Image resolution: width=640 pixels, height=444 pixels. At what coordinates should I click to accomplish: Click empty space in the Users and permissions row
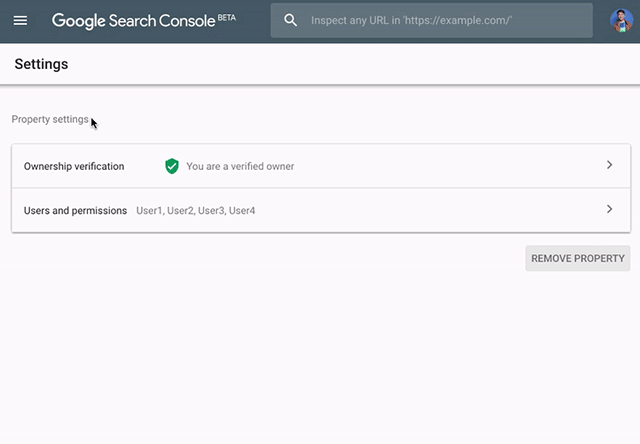(x=430, y=211)
